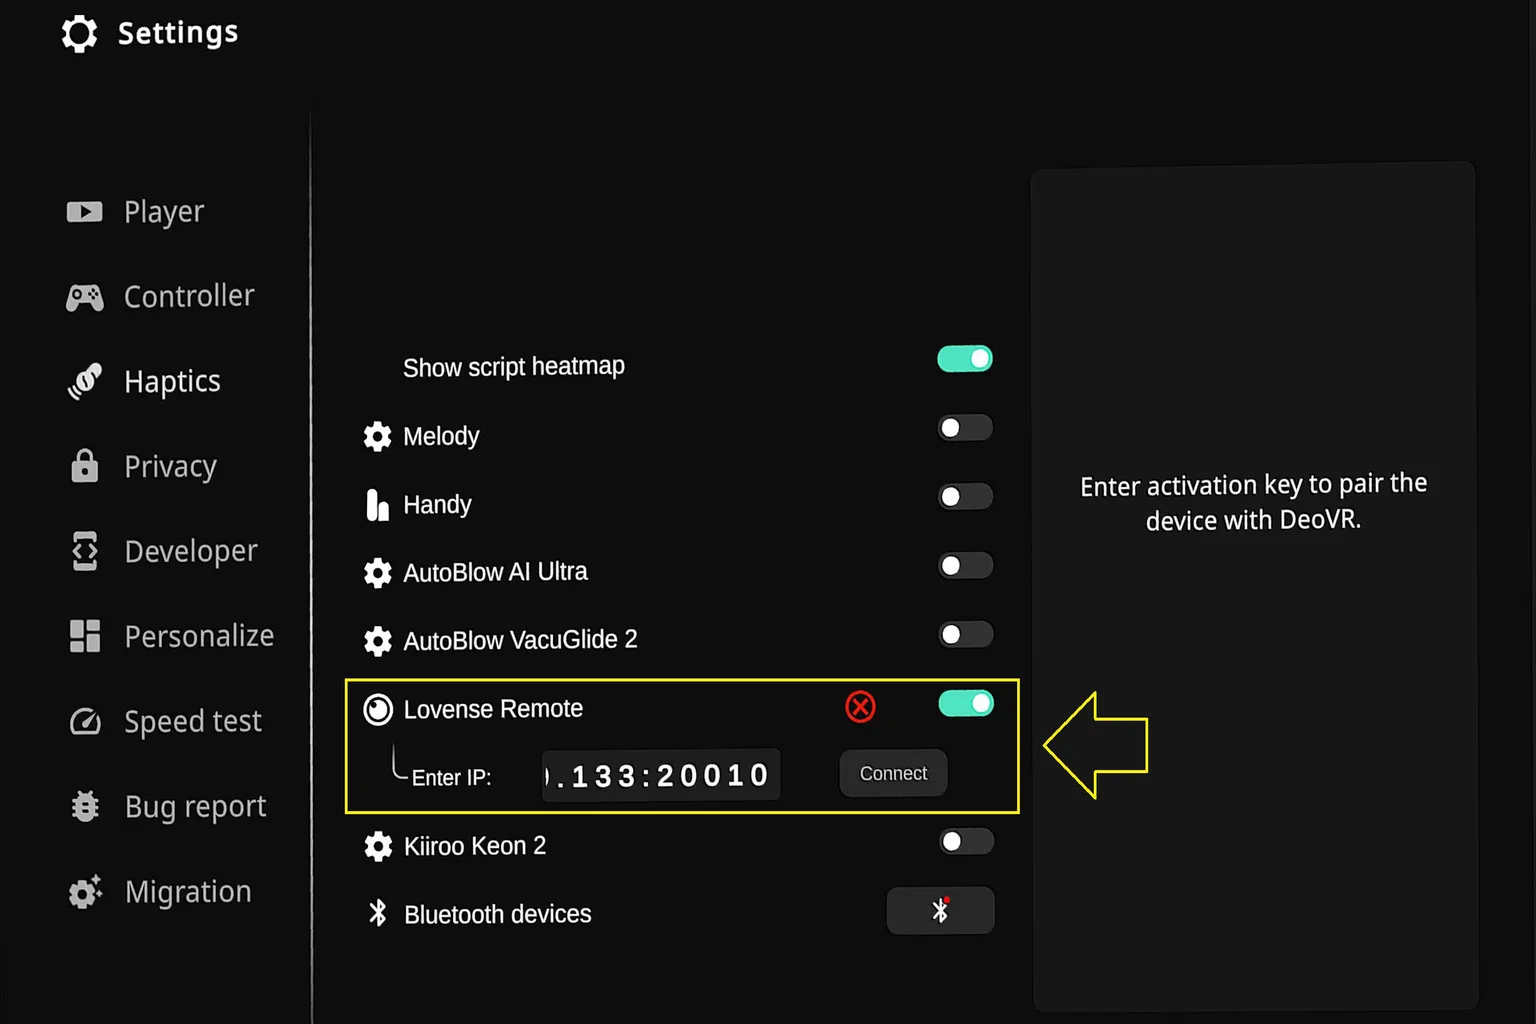
Task: Disable the Show script heatmap toggle
Action: click(x=965, y=359)
